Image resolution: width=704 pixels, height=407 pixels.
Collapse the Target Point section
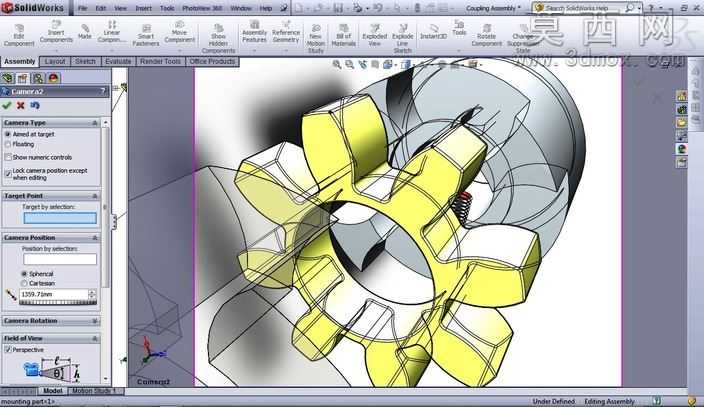coord(95,196)
